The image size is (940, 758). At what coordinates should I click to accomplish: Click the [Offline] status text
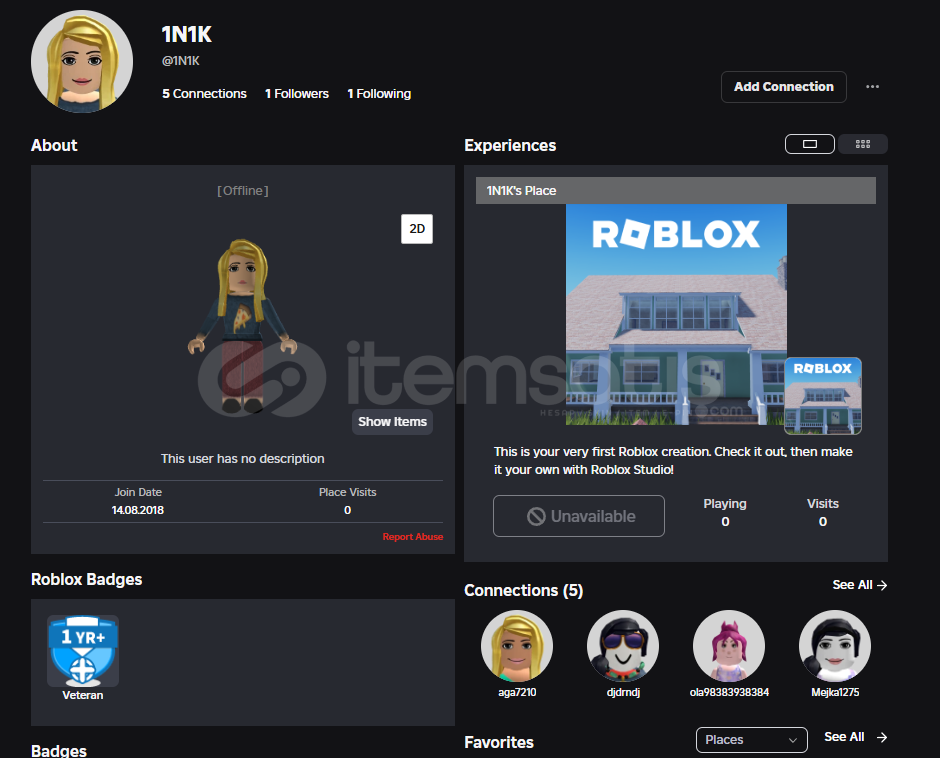tap(242, 191)
